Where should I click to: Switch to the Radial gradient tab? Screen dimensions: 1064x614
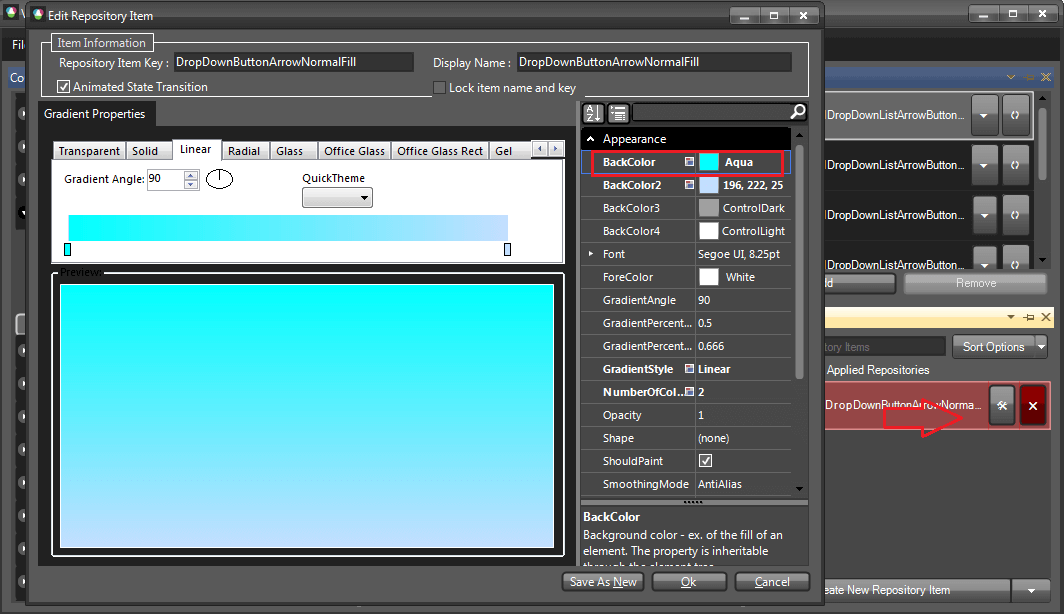(x=245, y=150)
